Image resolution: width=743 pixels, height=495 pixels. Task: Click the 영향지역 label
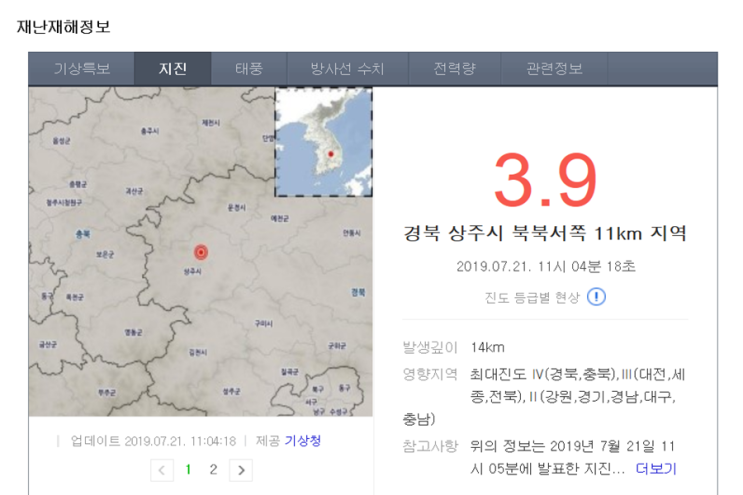pos(430,374)
